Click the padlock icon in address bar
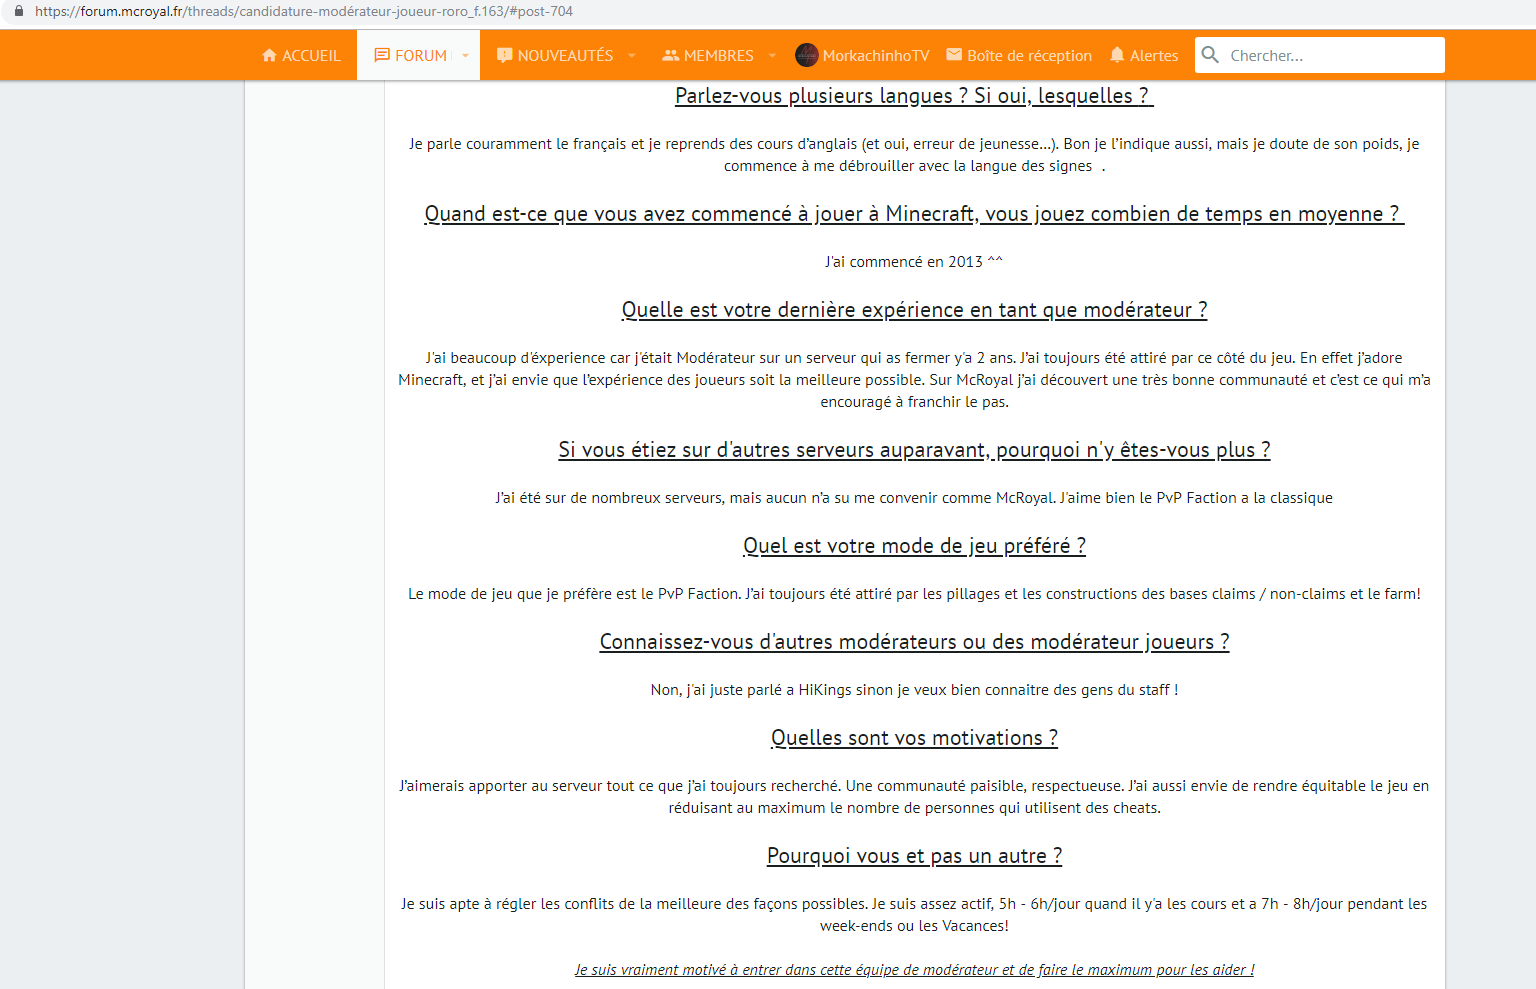This screenshot has height=989, width=1536. tap(18, 11)
